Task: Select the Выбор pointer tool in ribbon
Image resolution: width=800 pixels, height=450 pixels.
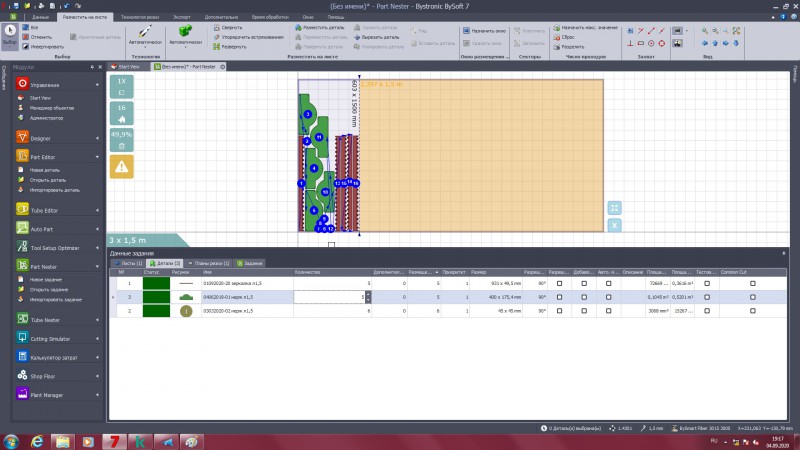Action: pos(10,37)
